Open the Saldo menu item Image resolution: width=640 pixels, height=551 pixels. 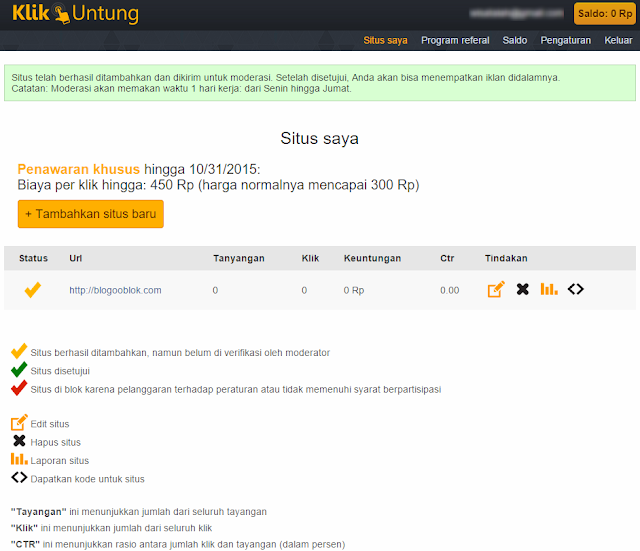(x=515, y=40)
